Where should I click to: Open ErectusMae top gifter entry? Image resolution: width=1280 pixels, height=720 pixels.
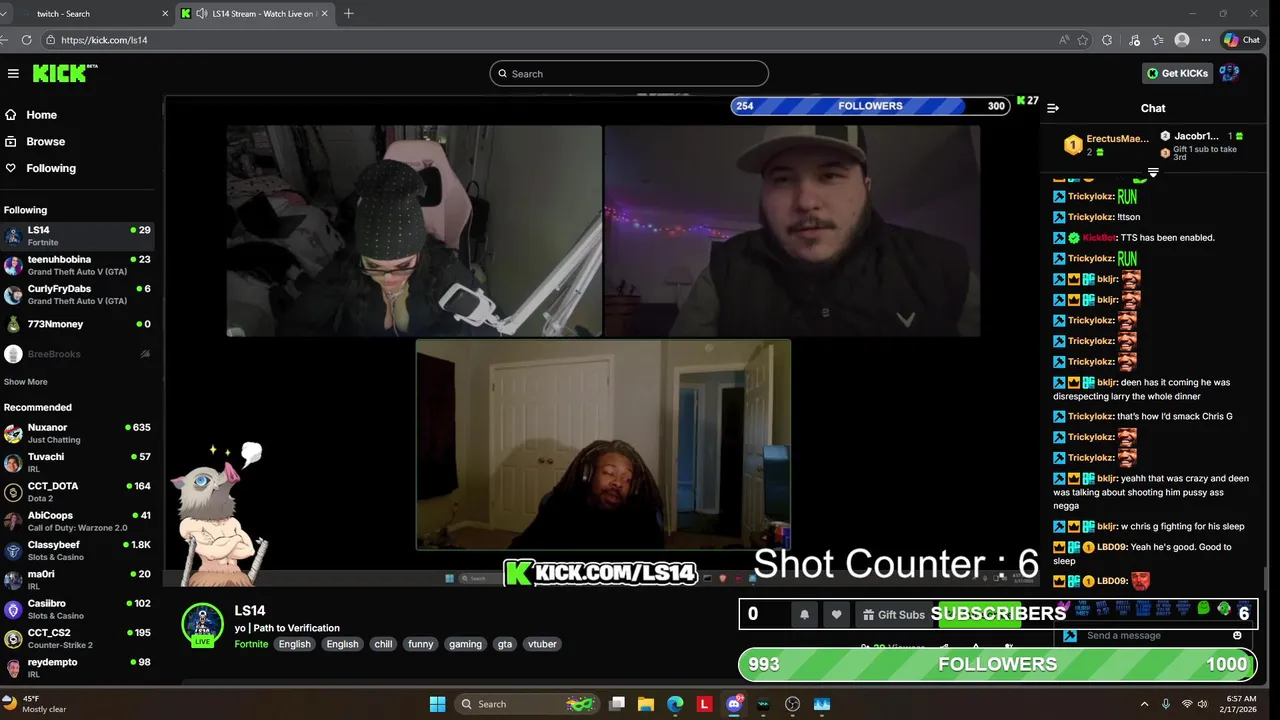point(1105,145)
